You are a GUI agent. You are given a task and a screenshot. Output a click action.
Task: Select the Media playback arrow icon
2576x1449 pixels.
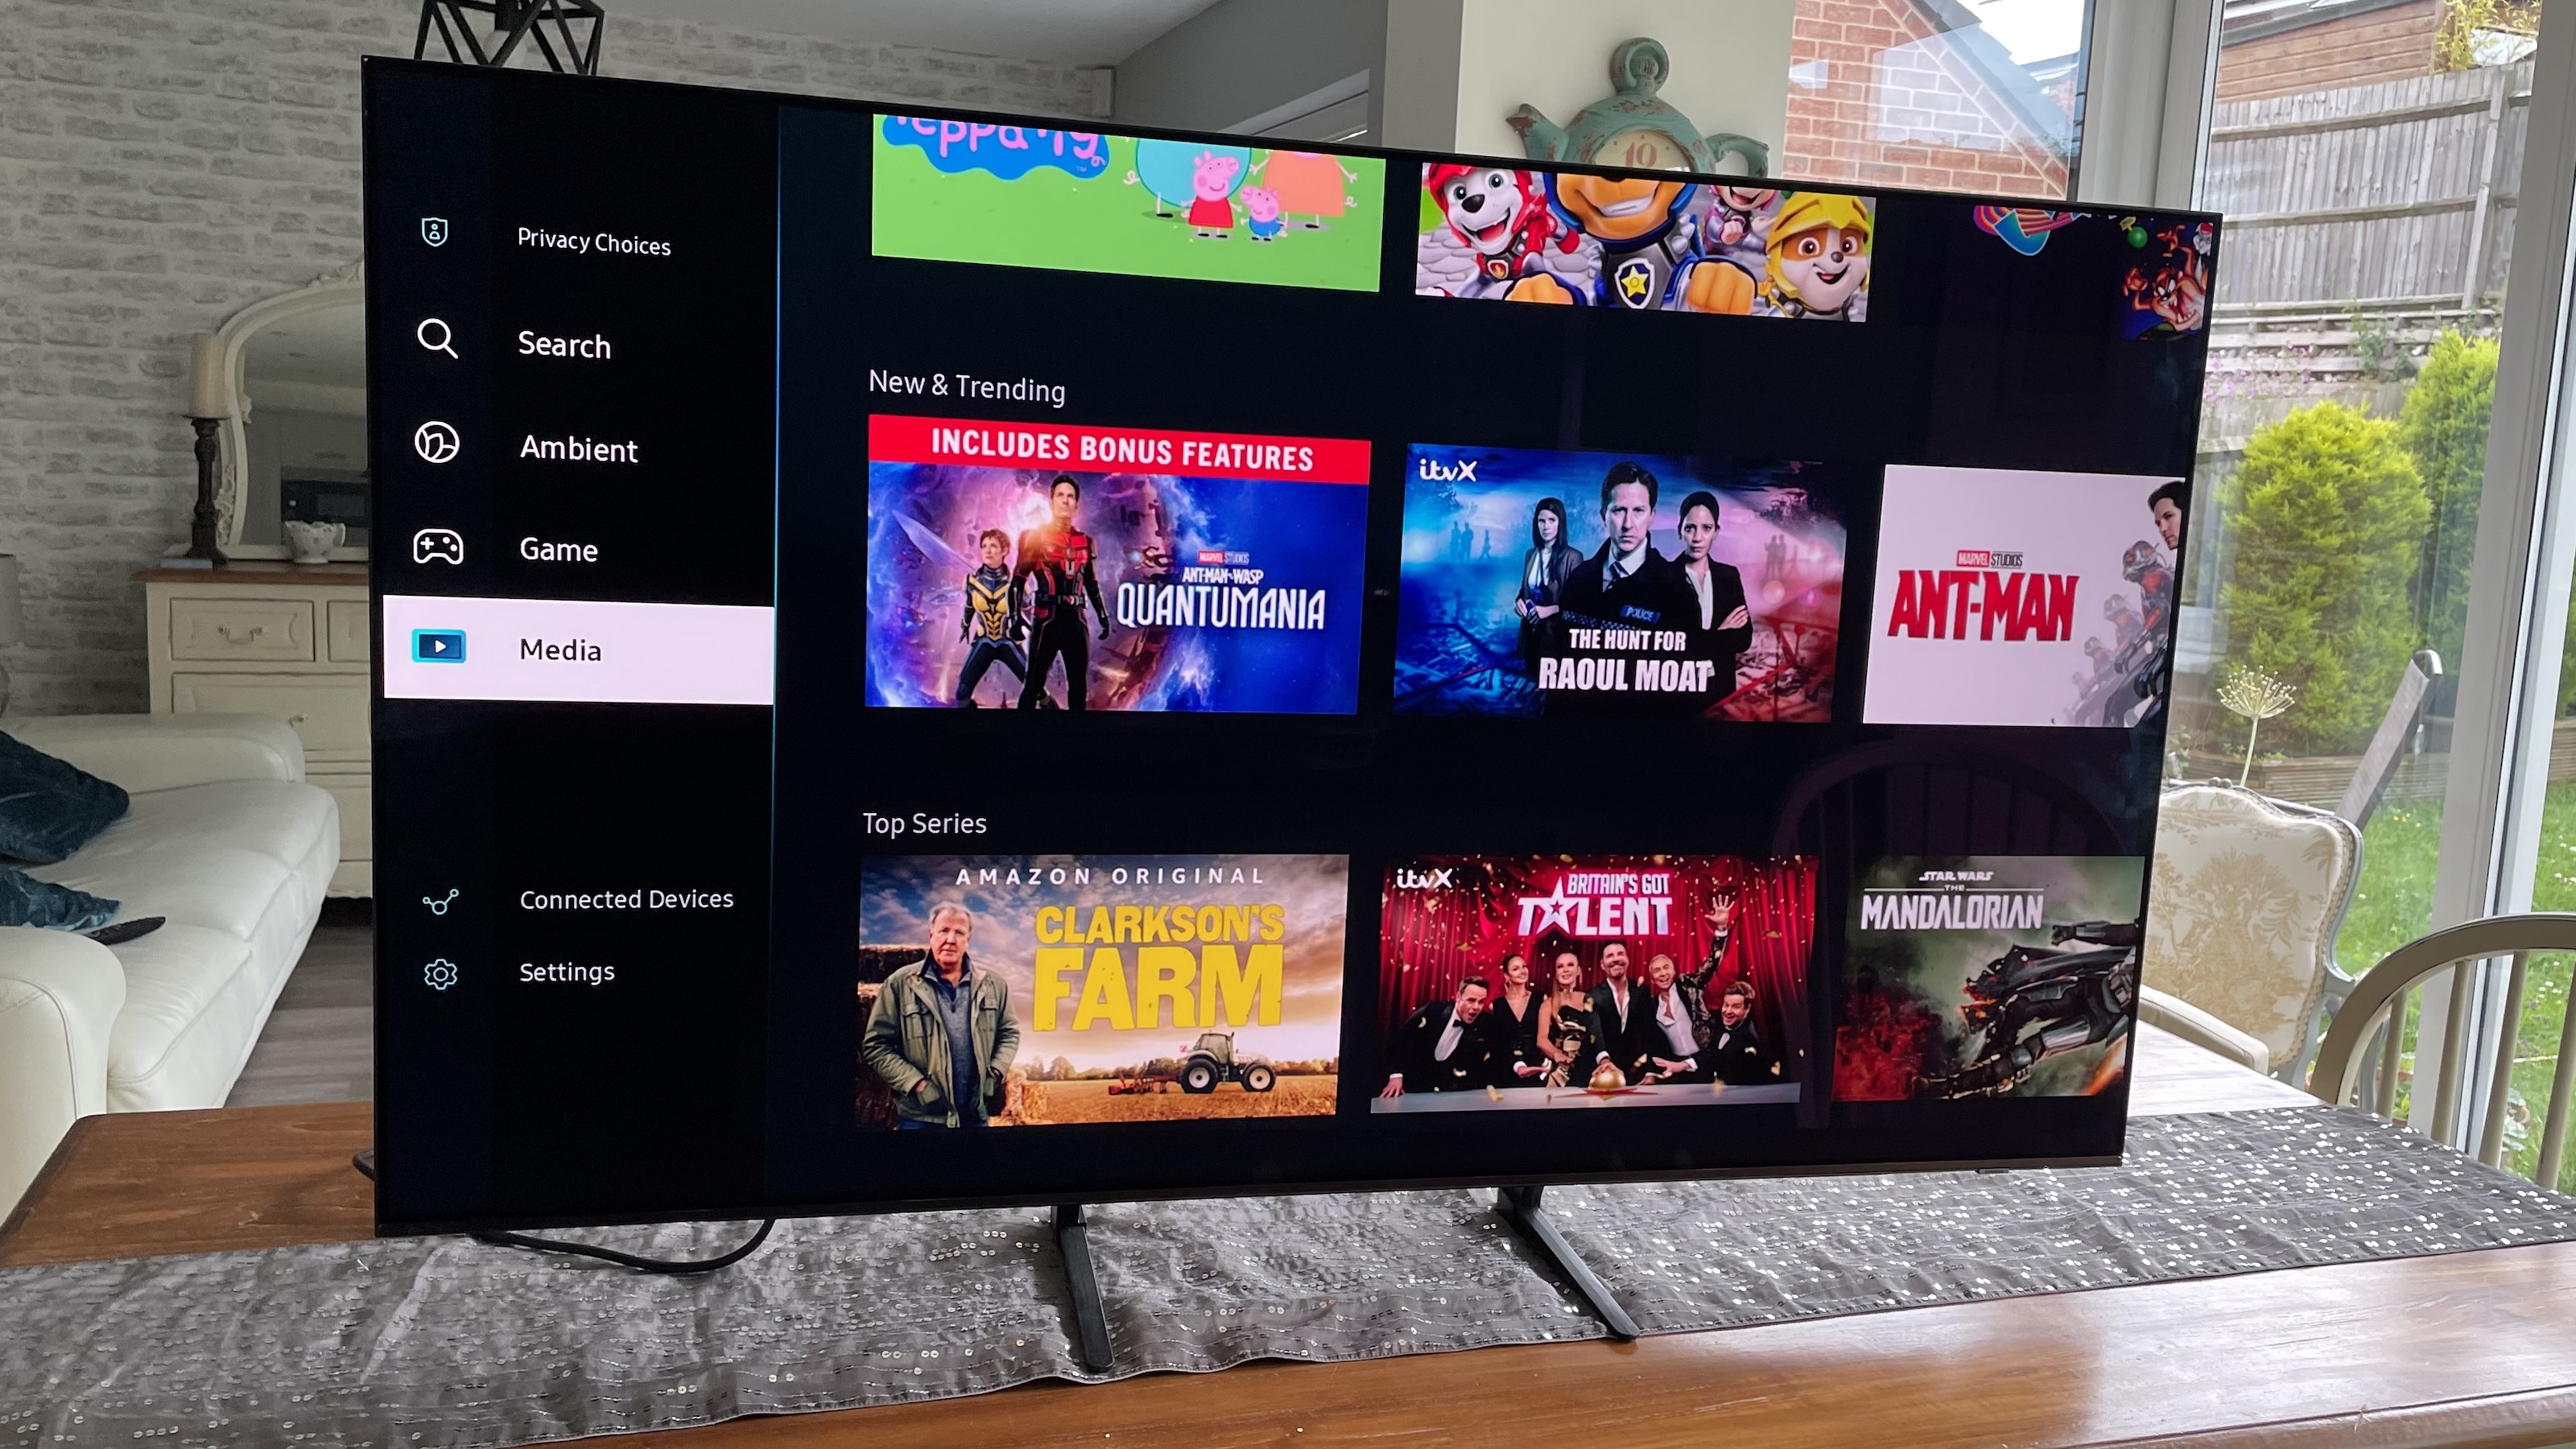[x=440, y=647]
